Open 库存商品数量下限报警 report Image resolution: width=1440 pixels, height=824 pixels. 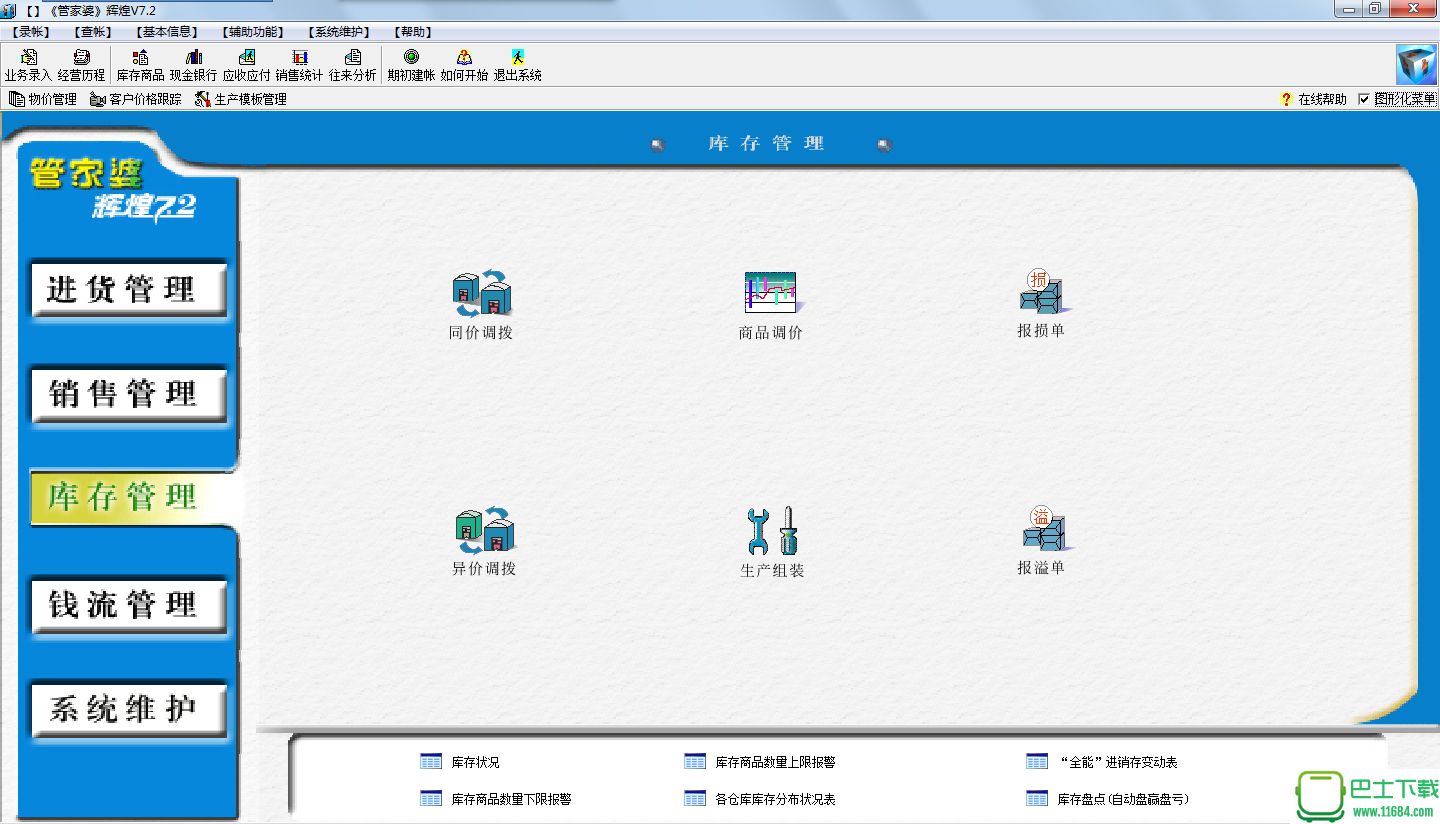[x=511, y=799]
